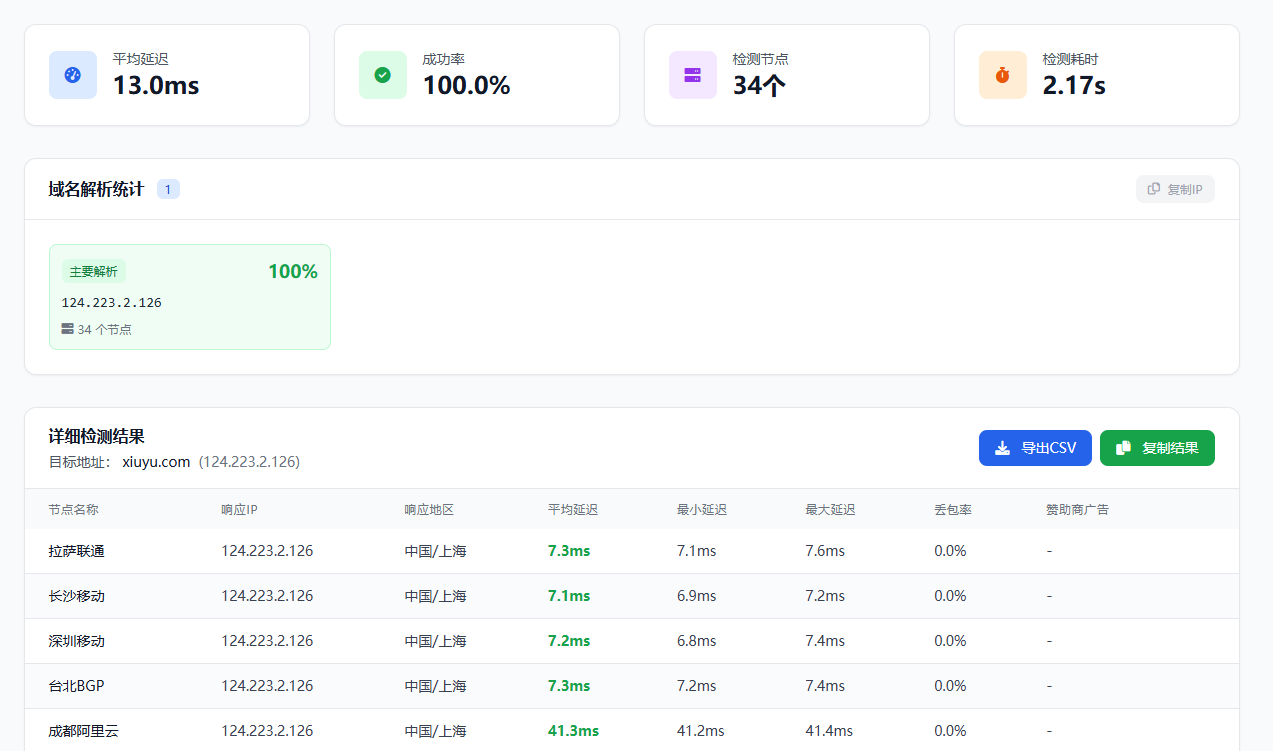This screenshot has width=1273, height=751.
Task: Click the copy icon in 复制IP button
Action: click(1154, 189)
